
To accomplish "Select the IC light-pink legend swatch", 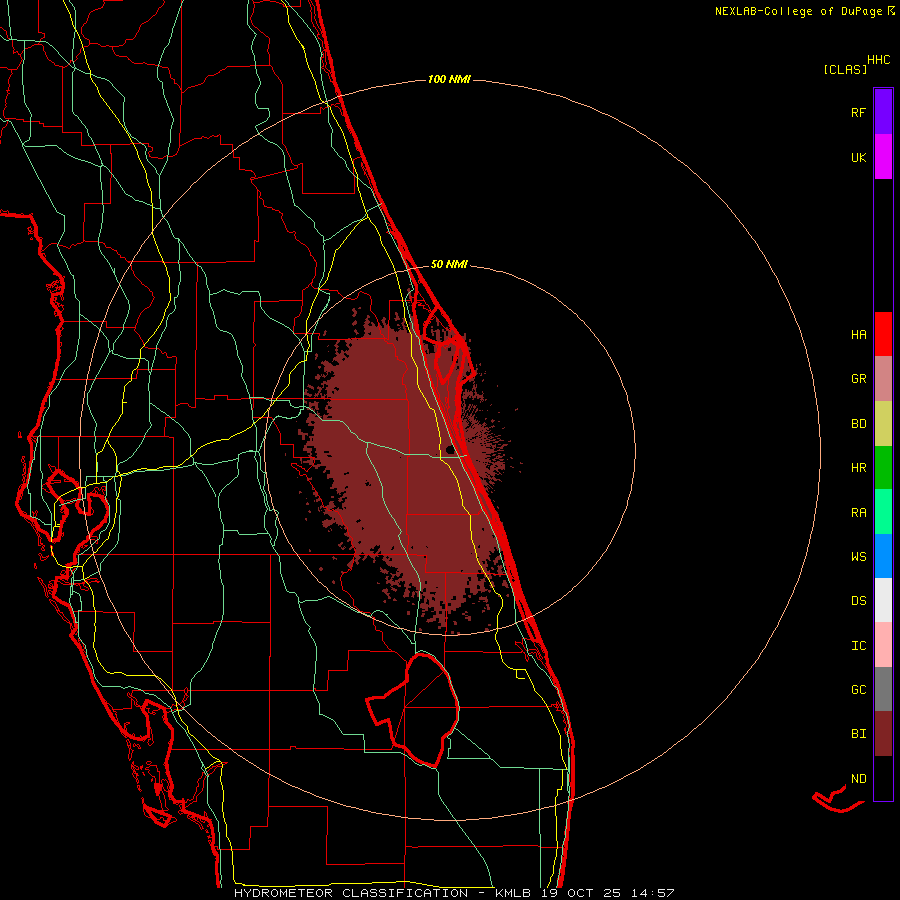I will coord(883,645).
